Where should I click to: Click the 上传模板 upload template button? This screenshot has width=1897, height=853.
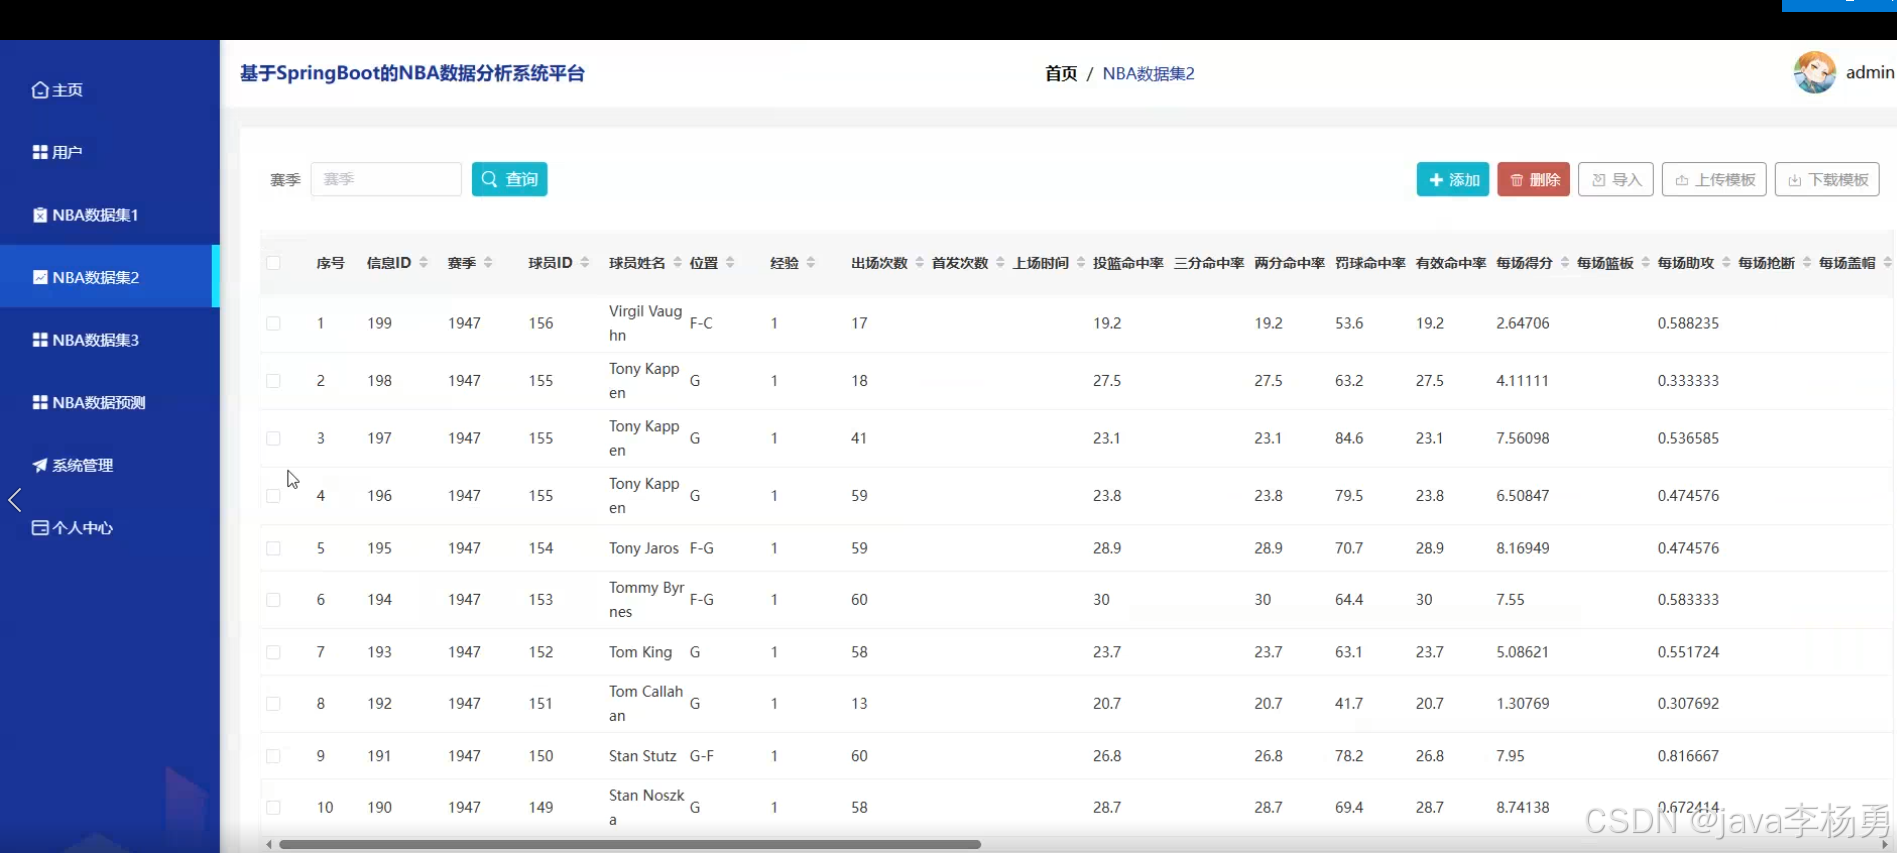(x=1714, y=179)
